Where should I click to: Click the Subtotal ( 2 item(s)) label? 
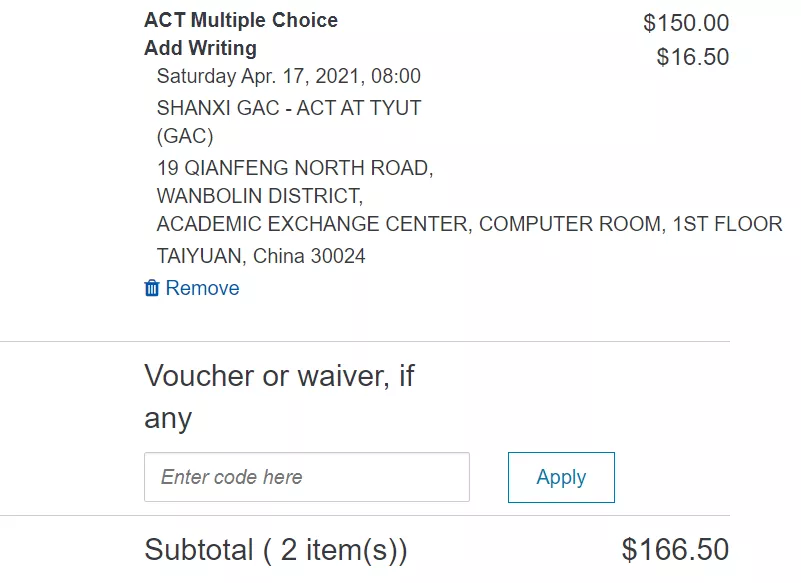click(x=276, y=550)
